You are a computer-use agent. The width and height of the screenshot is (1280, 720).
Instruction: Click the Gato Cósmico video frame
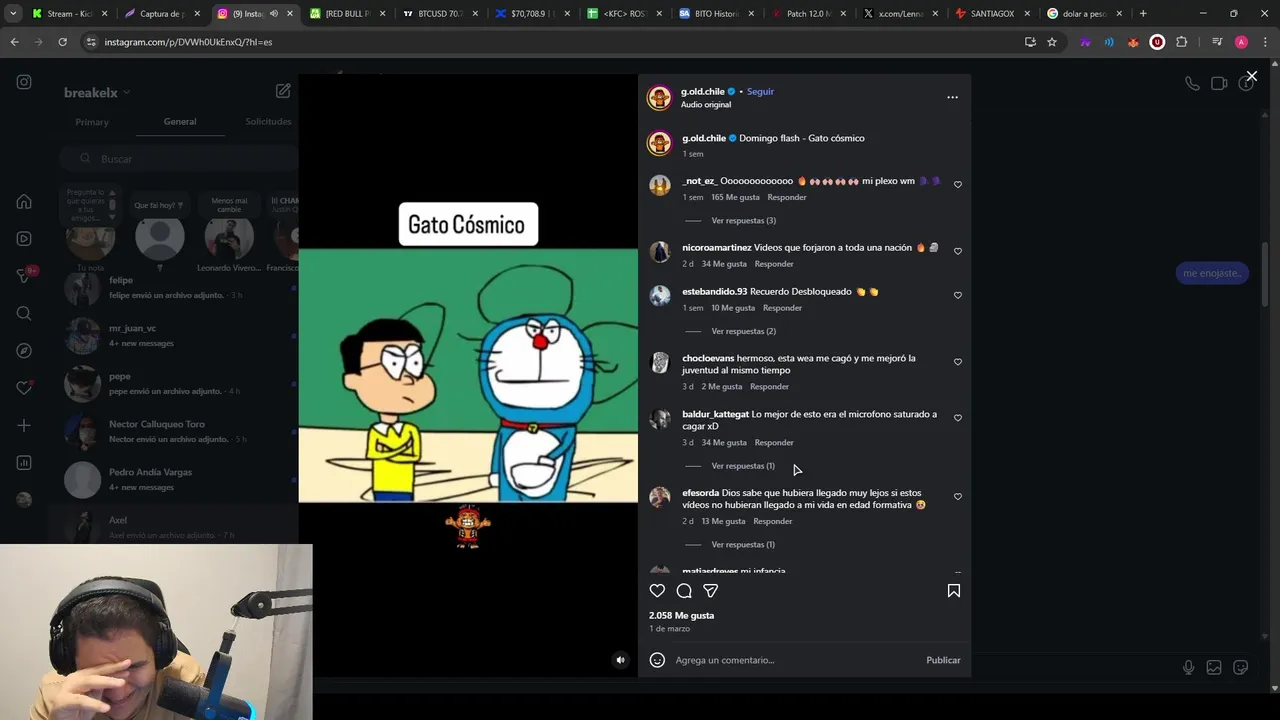coord(468,375)
